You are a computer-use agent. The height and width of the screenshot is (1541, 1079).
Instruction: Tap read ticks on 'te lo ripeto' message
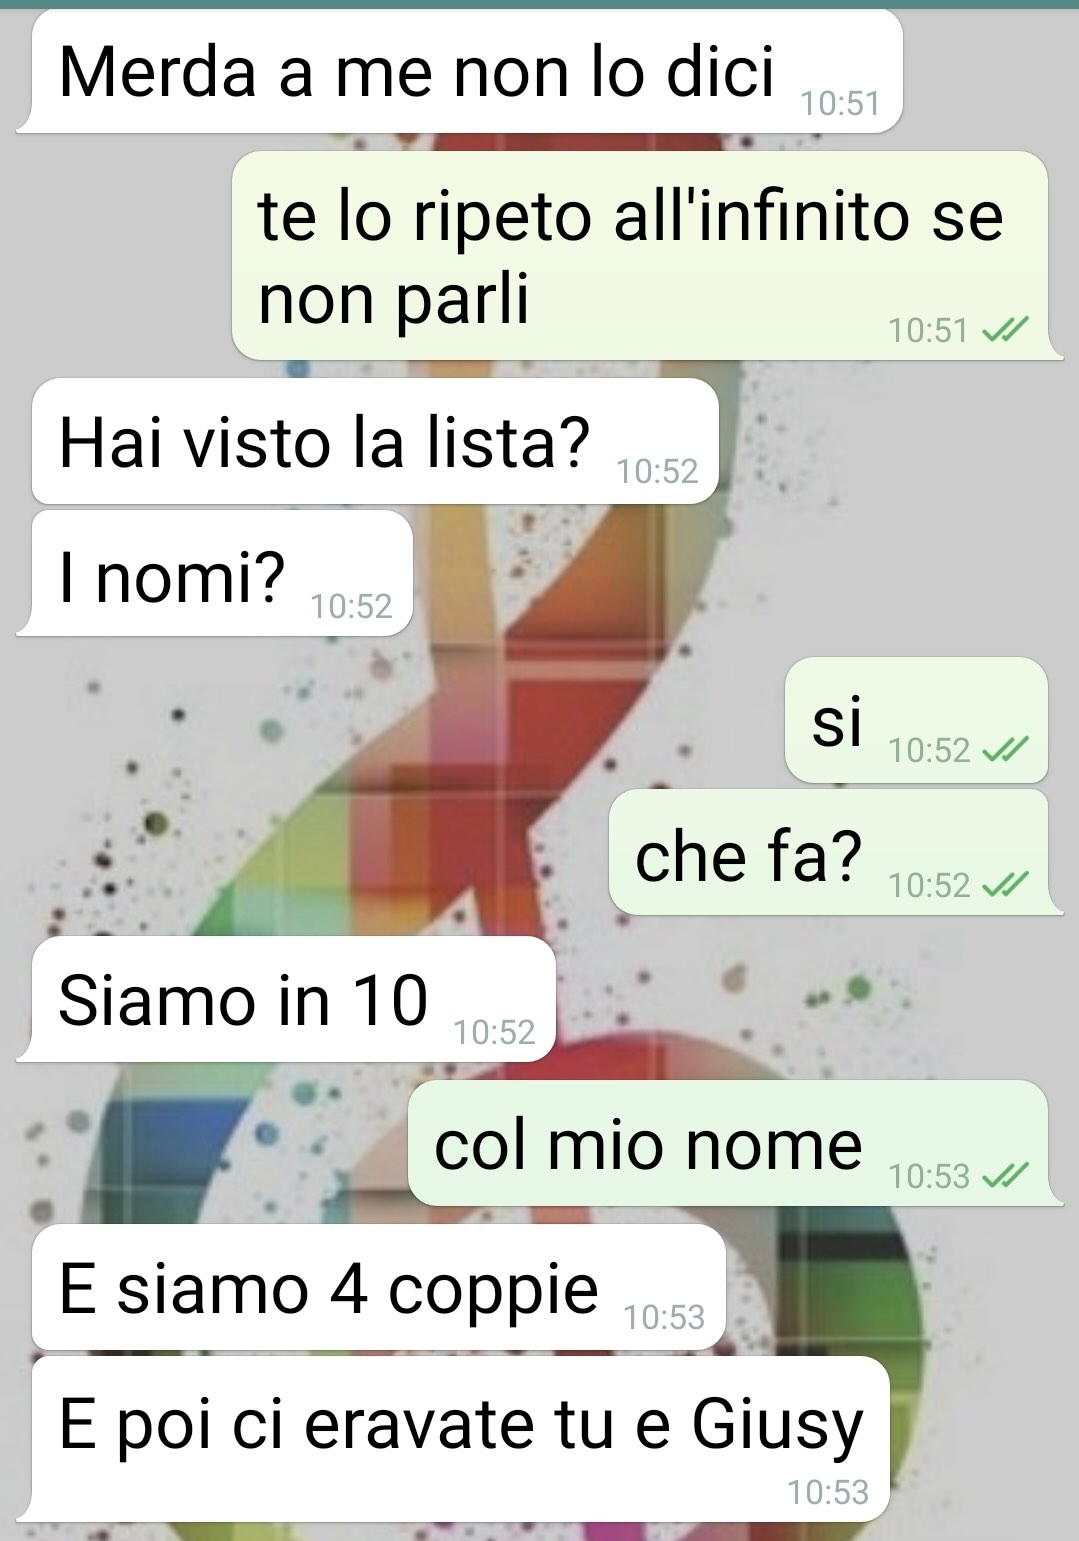coord(1005,330)
